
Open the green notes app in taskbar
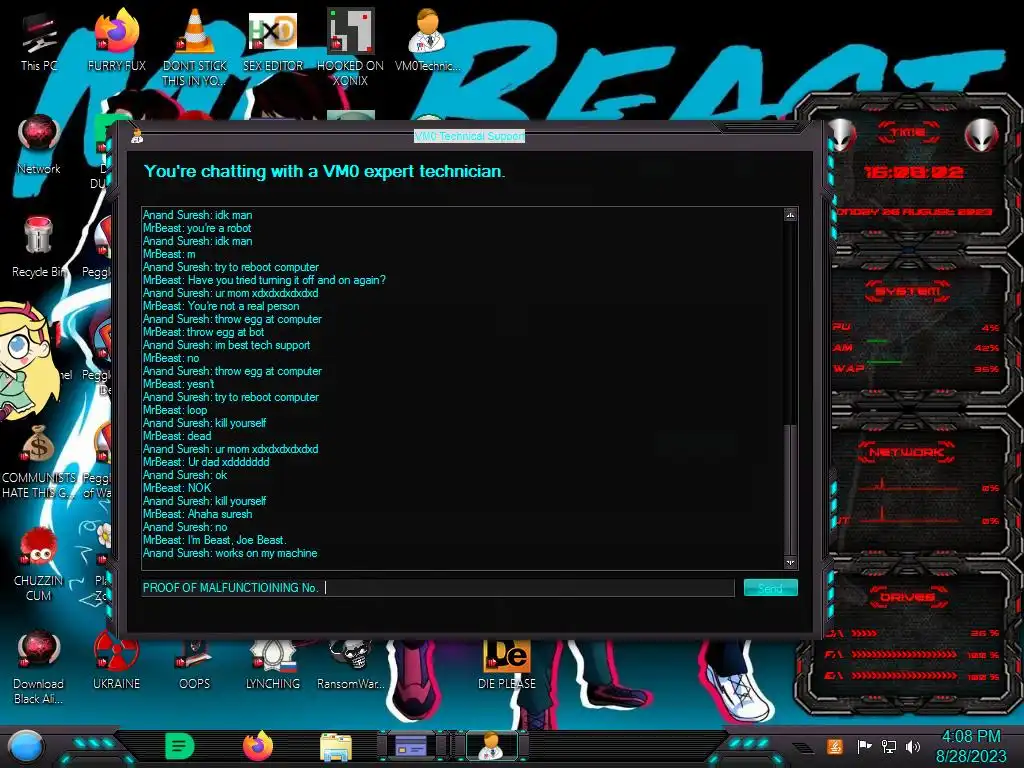point(180,746)
